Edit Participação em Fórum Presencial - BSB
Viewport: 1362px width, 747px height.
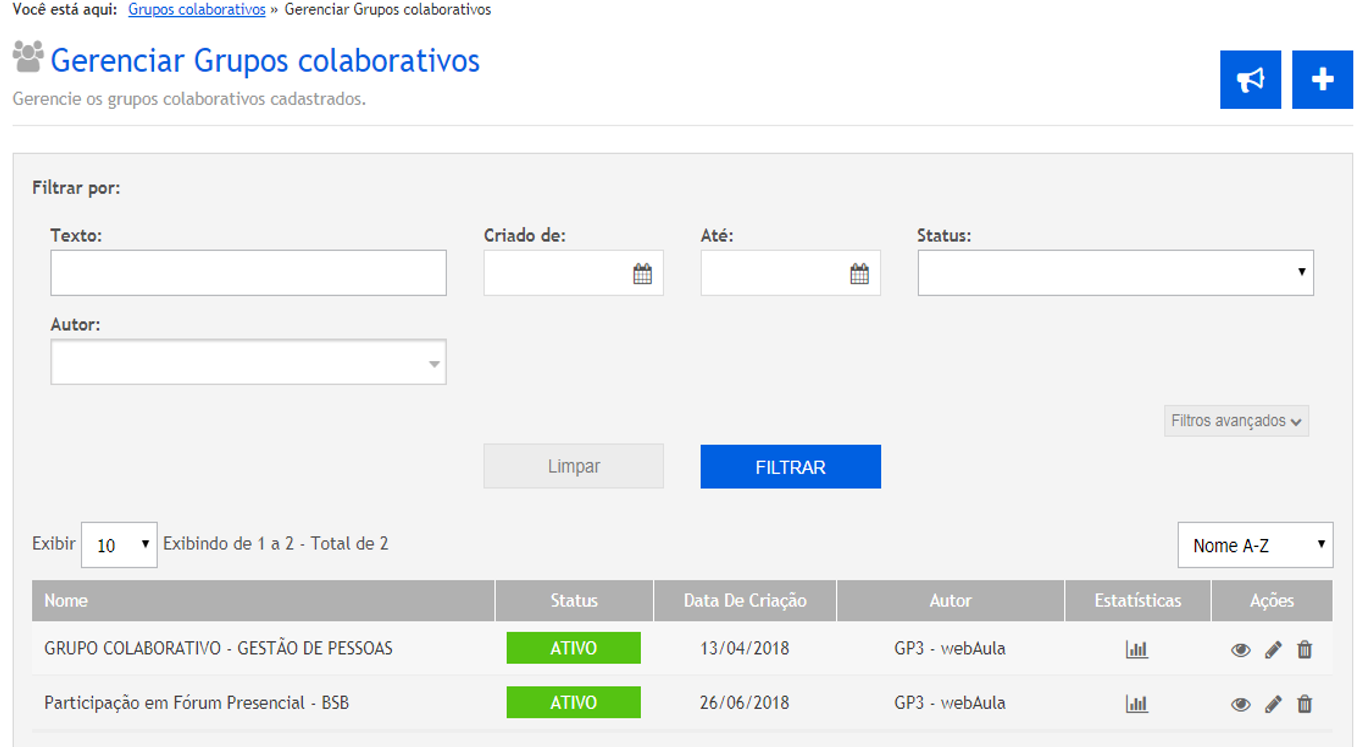tap(1273, 704)
